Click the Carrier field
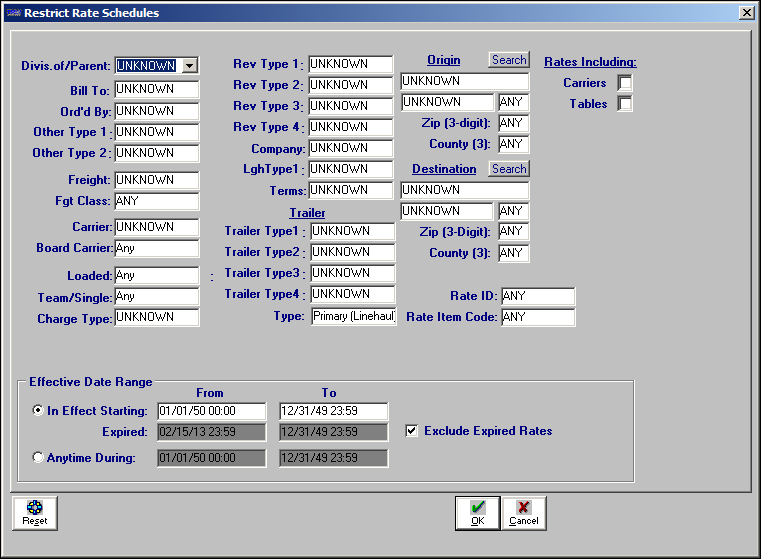 (157, 227)
